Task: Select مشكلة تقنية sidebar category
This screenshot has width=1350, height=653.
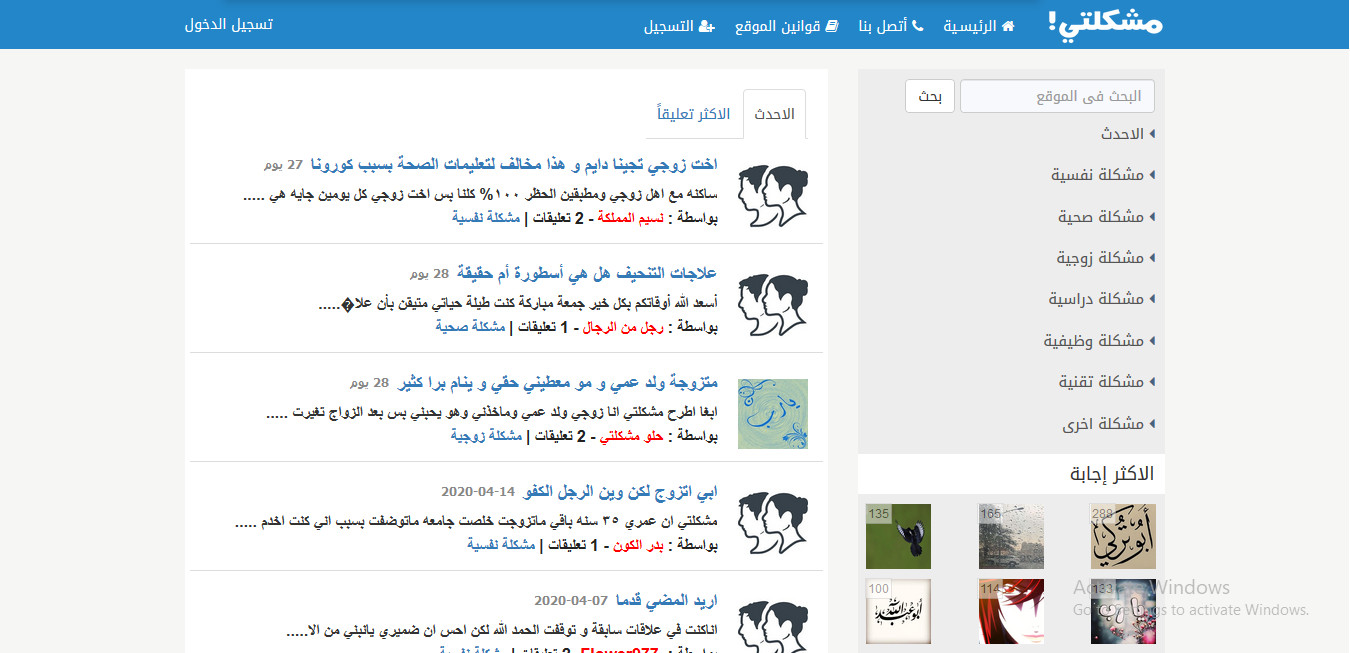Action: (1102, 382)
